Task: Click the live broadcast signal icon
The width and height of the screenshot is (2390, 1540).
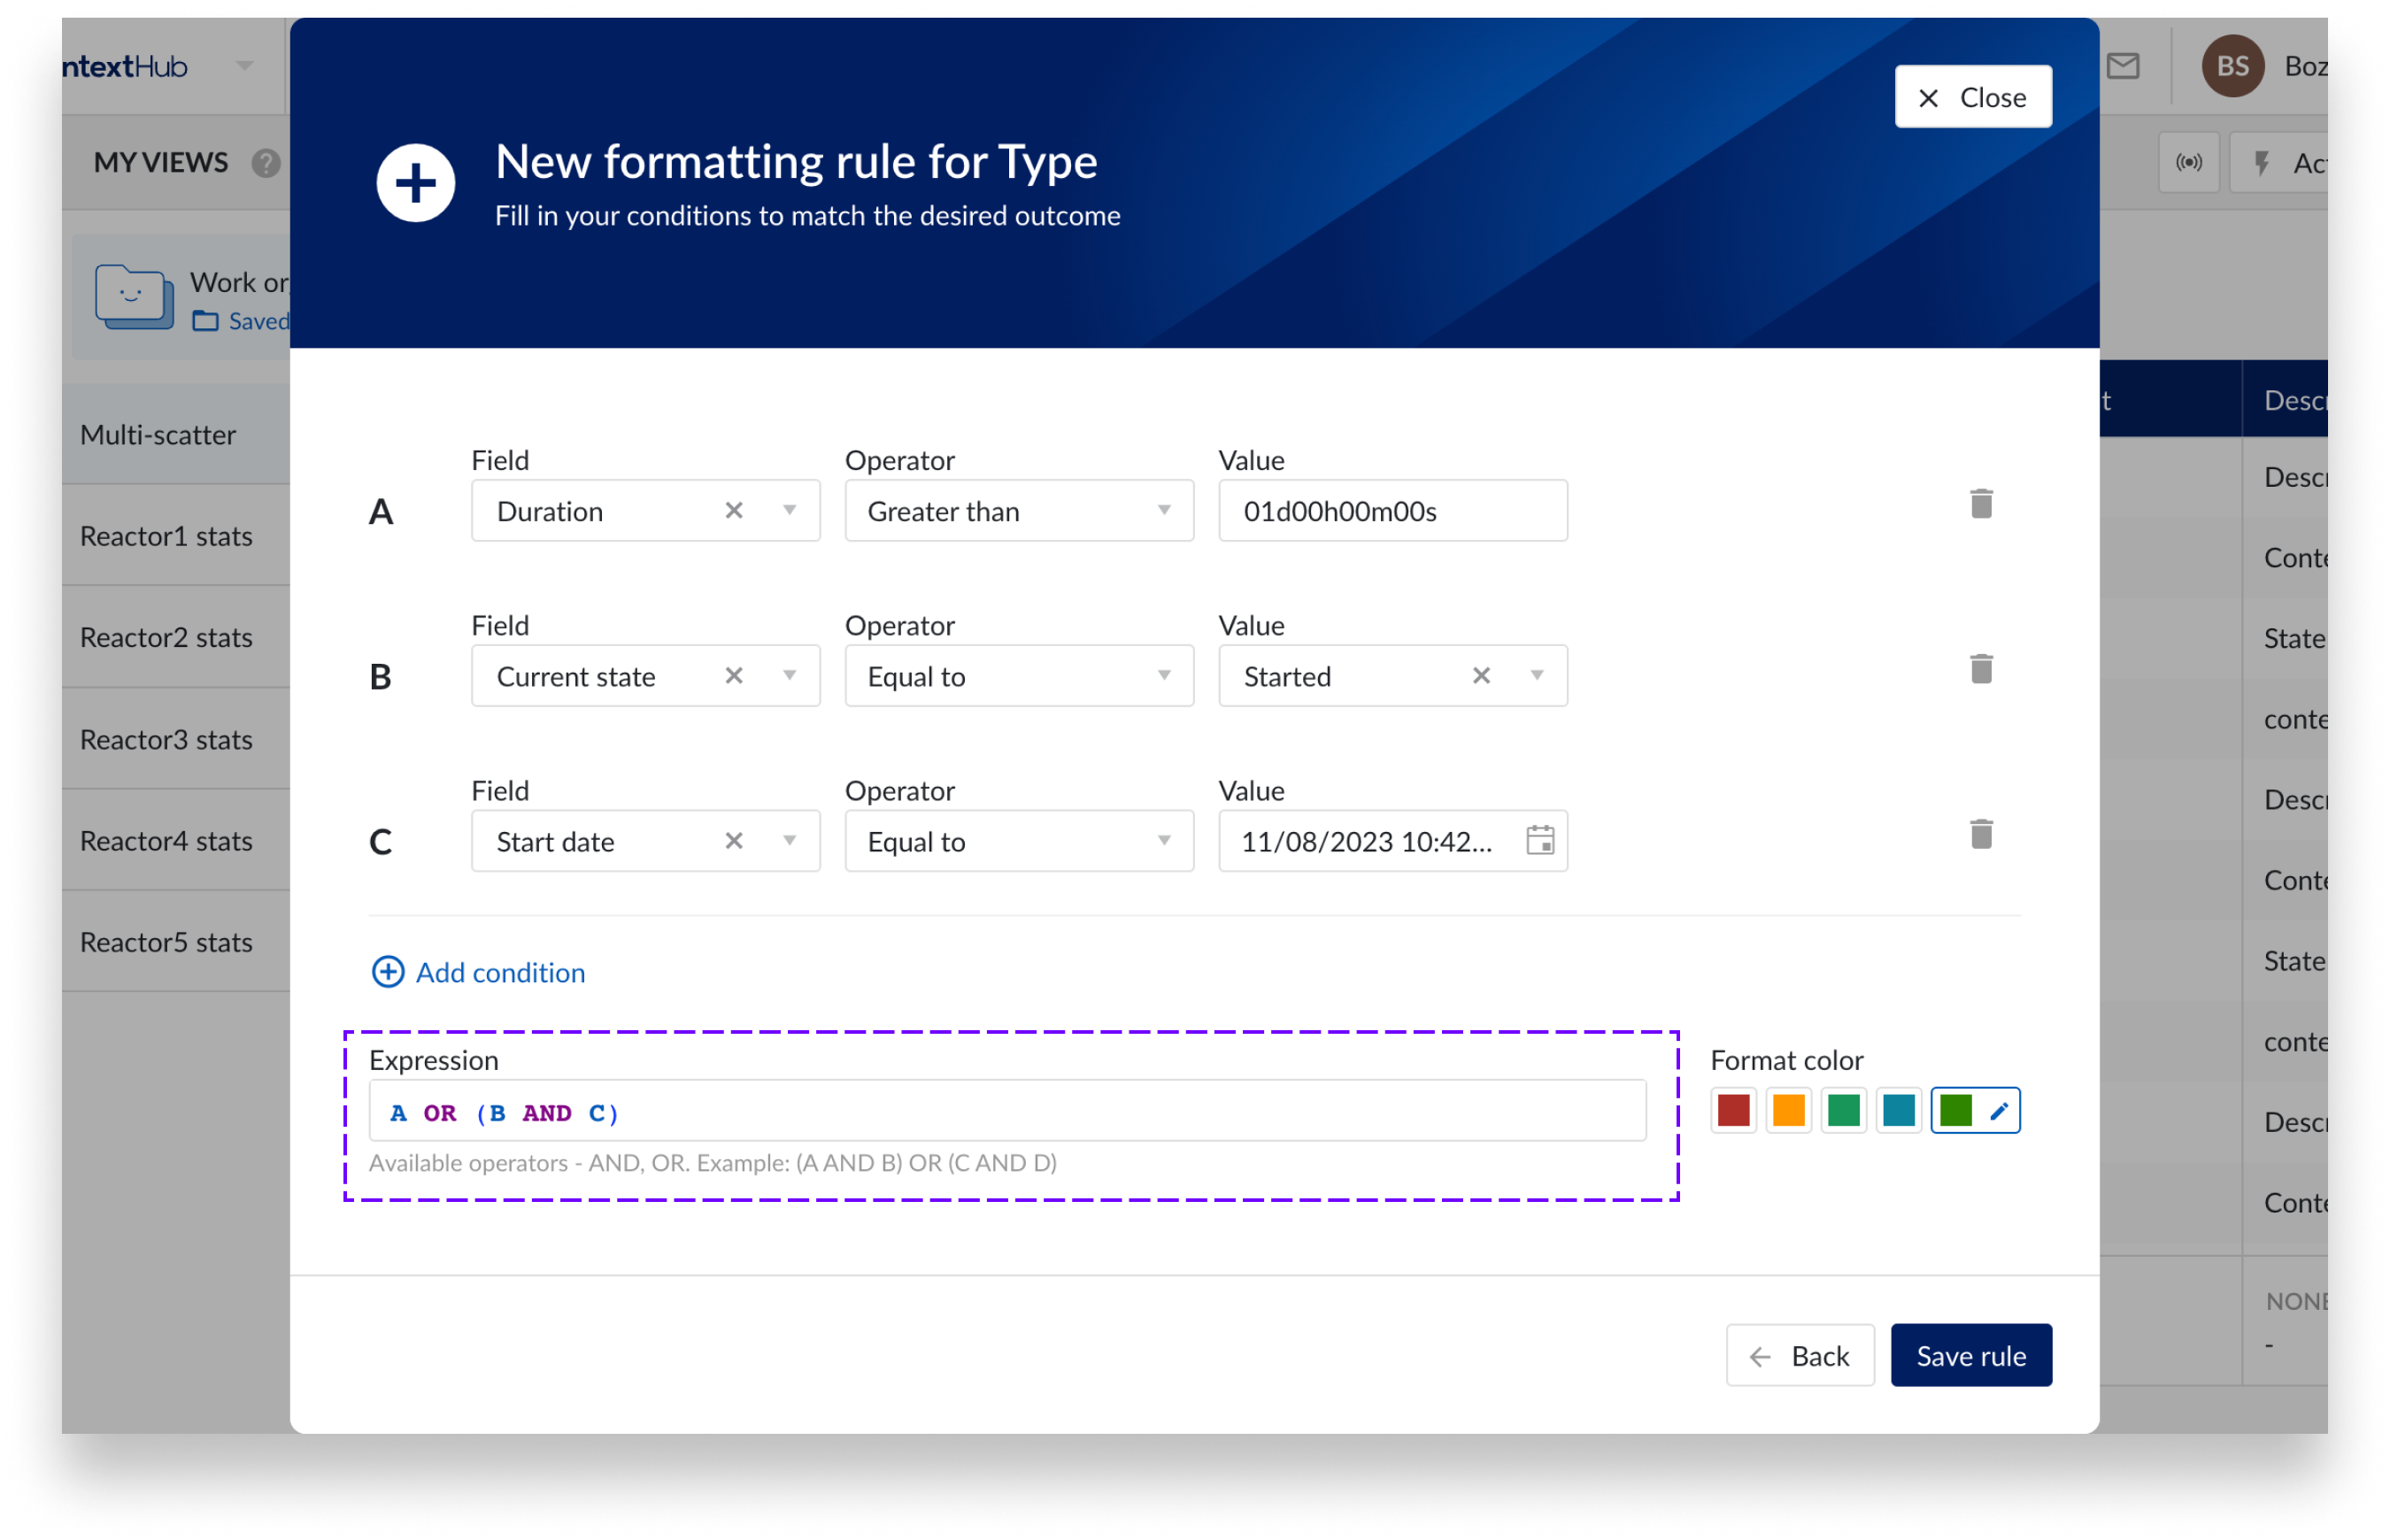Action: (2188, 163)
